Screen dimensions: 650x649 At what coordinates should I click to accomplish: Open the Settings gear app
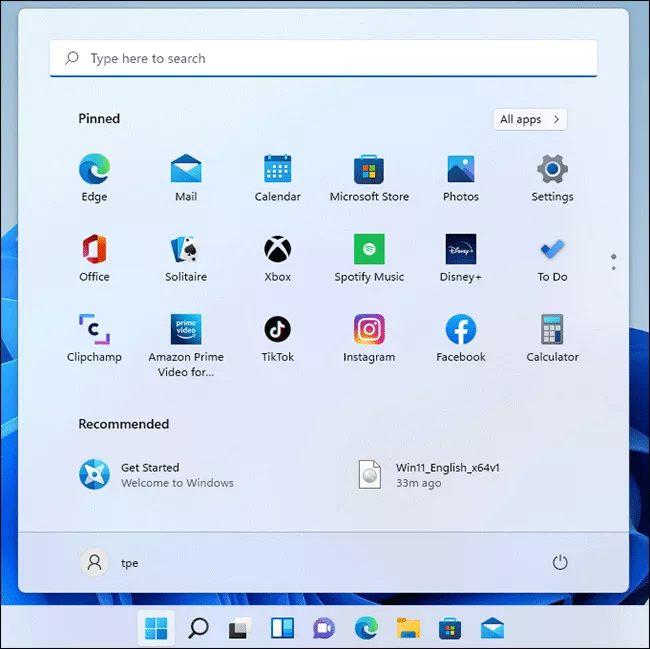tap(552, 178)
